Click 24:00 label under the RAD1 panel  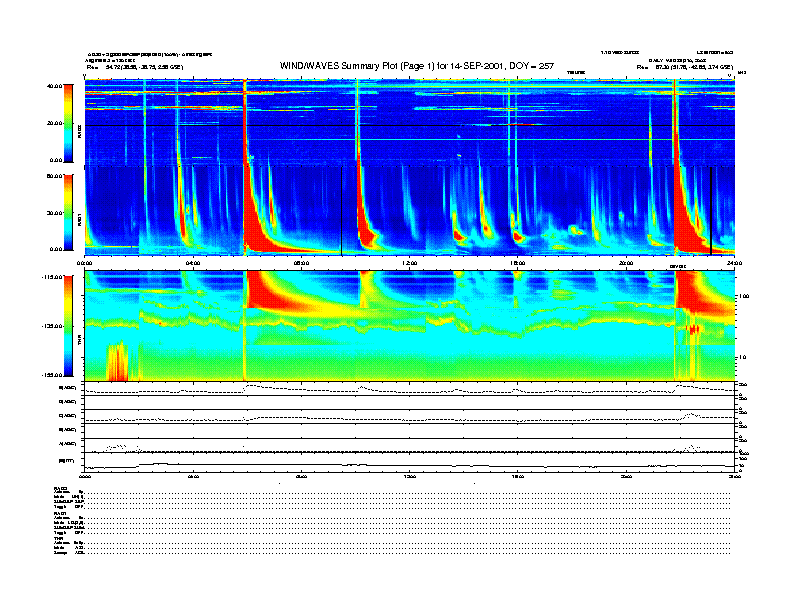click(x=734, y=263)
